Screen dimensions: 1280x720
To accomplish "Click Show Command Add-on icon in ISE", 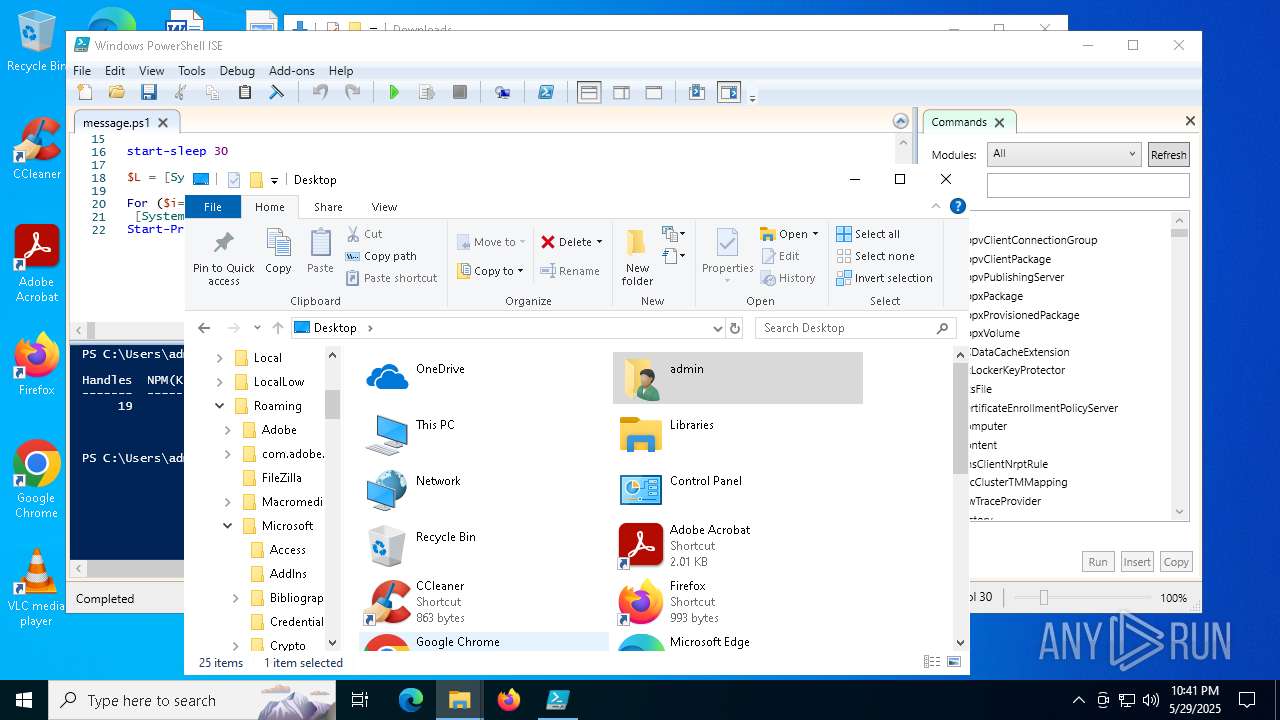I will point(729,92).
